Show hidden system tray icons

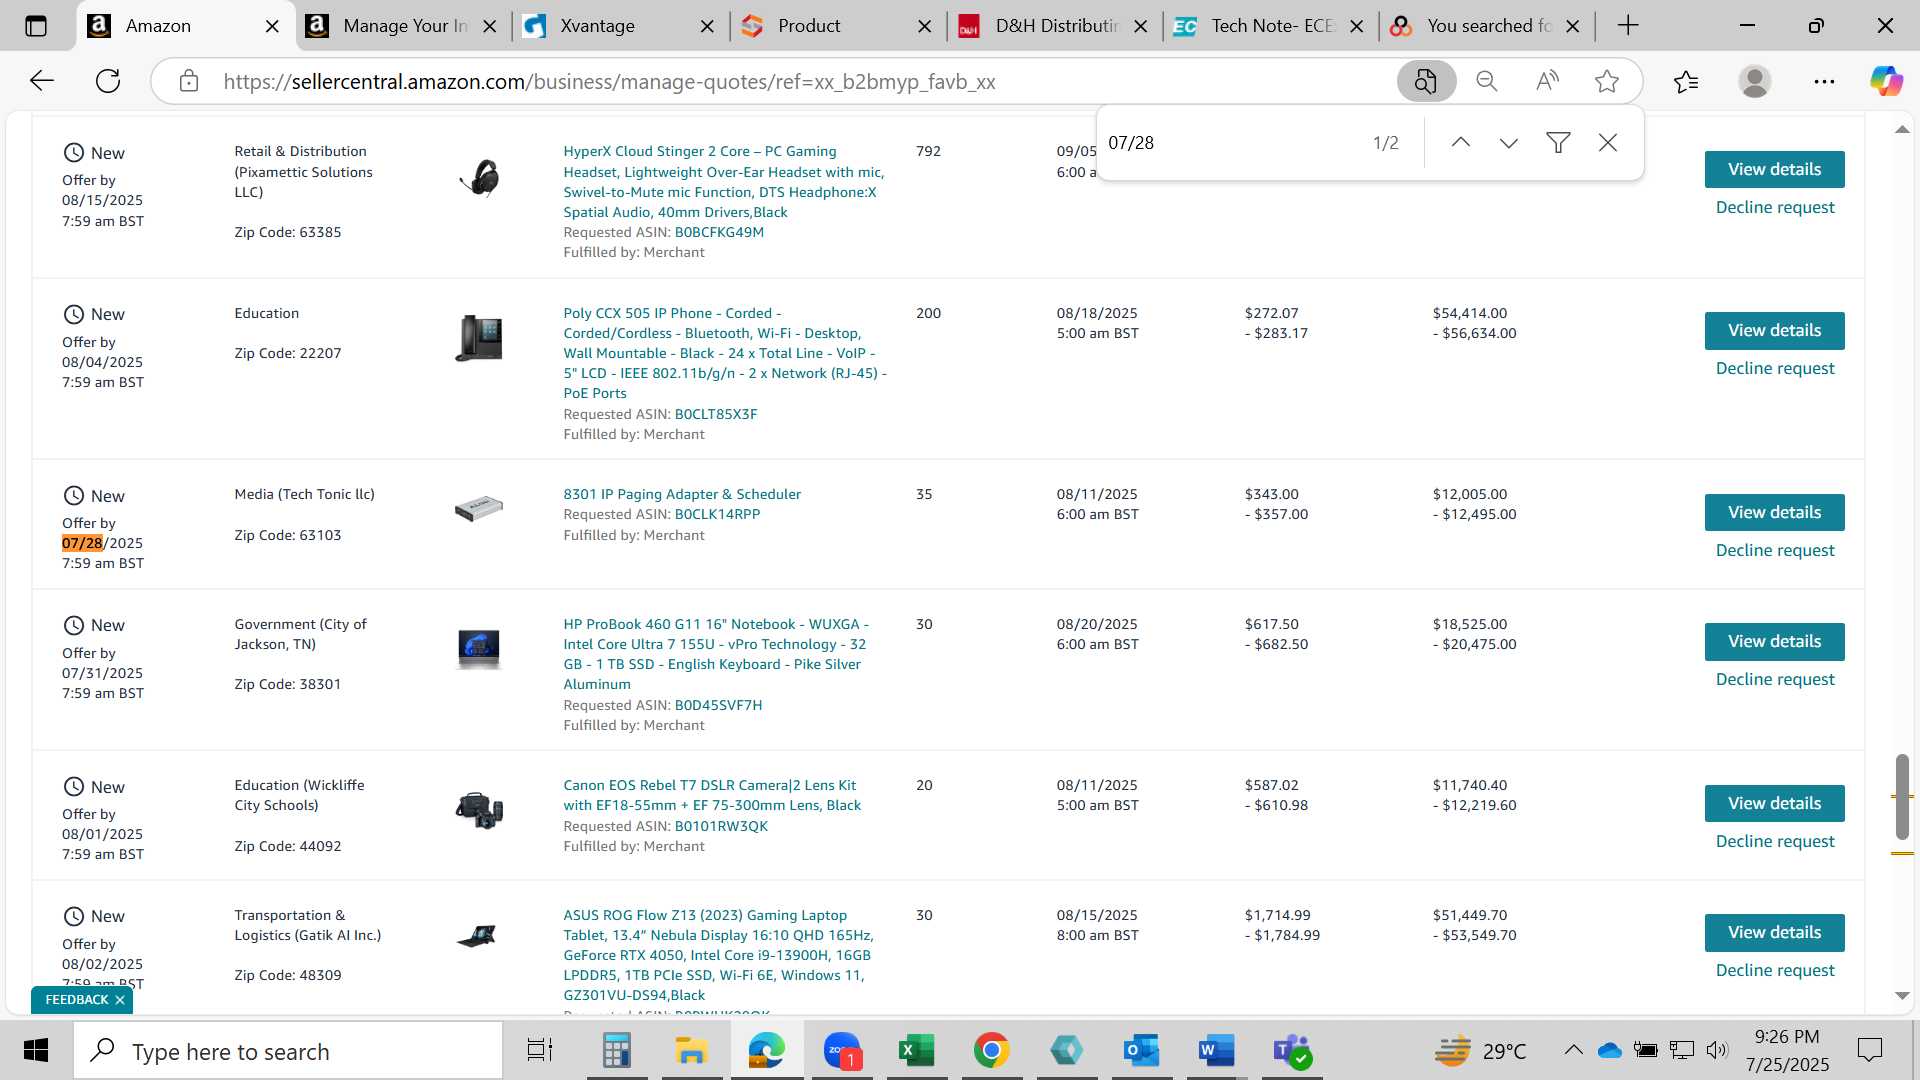pyautogui.click(x=1573, y=1050)
